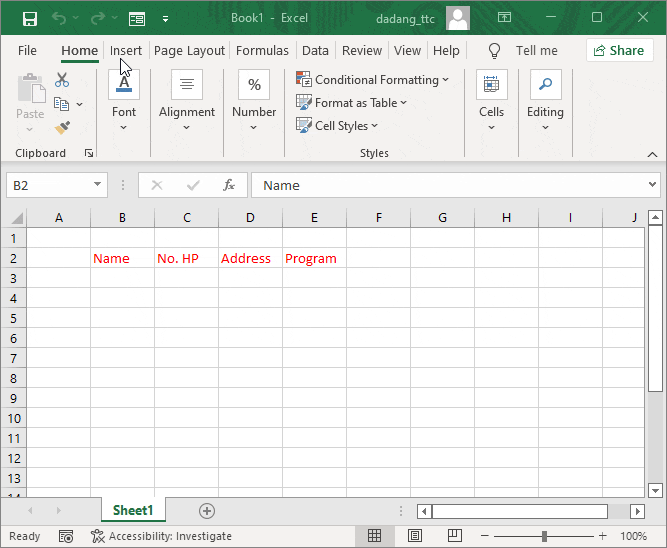Screen dimensions: 667x548
Task: Click Accessibility: Investigate in status bar
Action: [162, 536]
